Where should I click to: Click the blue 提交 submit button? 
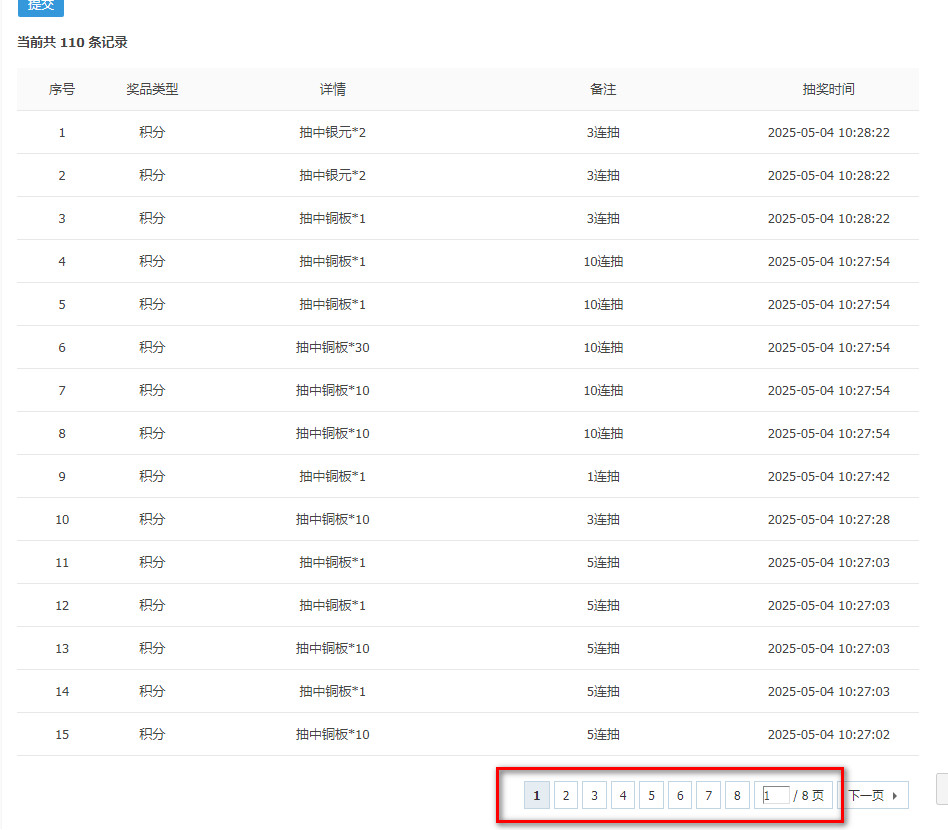tap(41, 6)
